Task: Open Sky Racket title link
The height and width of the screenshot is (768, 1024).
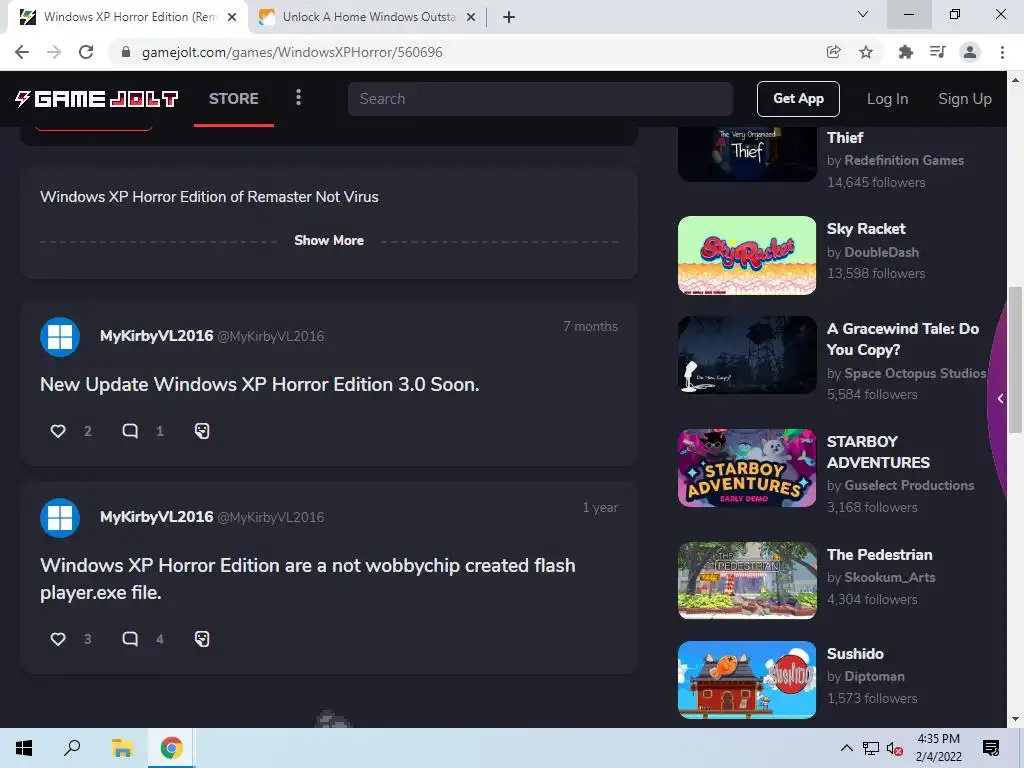Action: point(866,229)
